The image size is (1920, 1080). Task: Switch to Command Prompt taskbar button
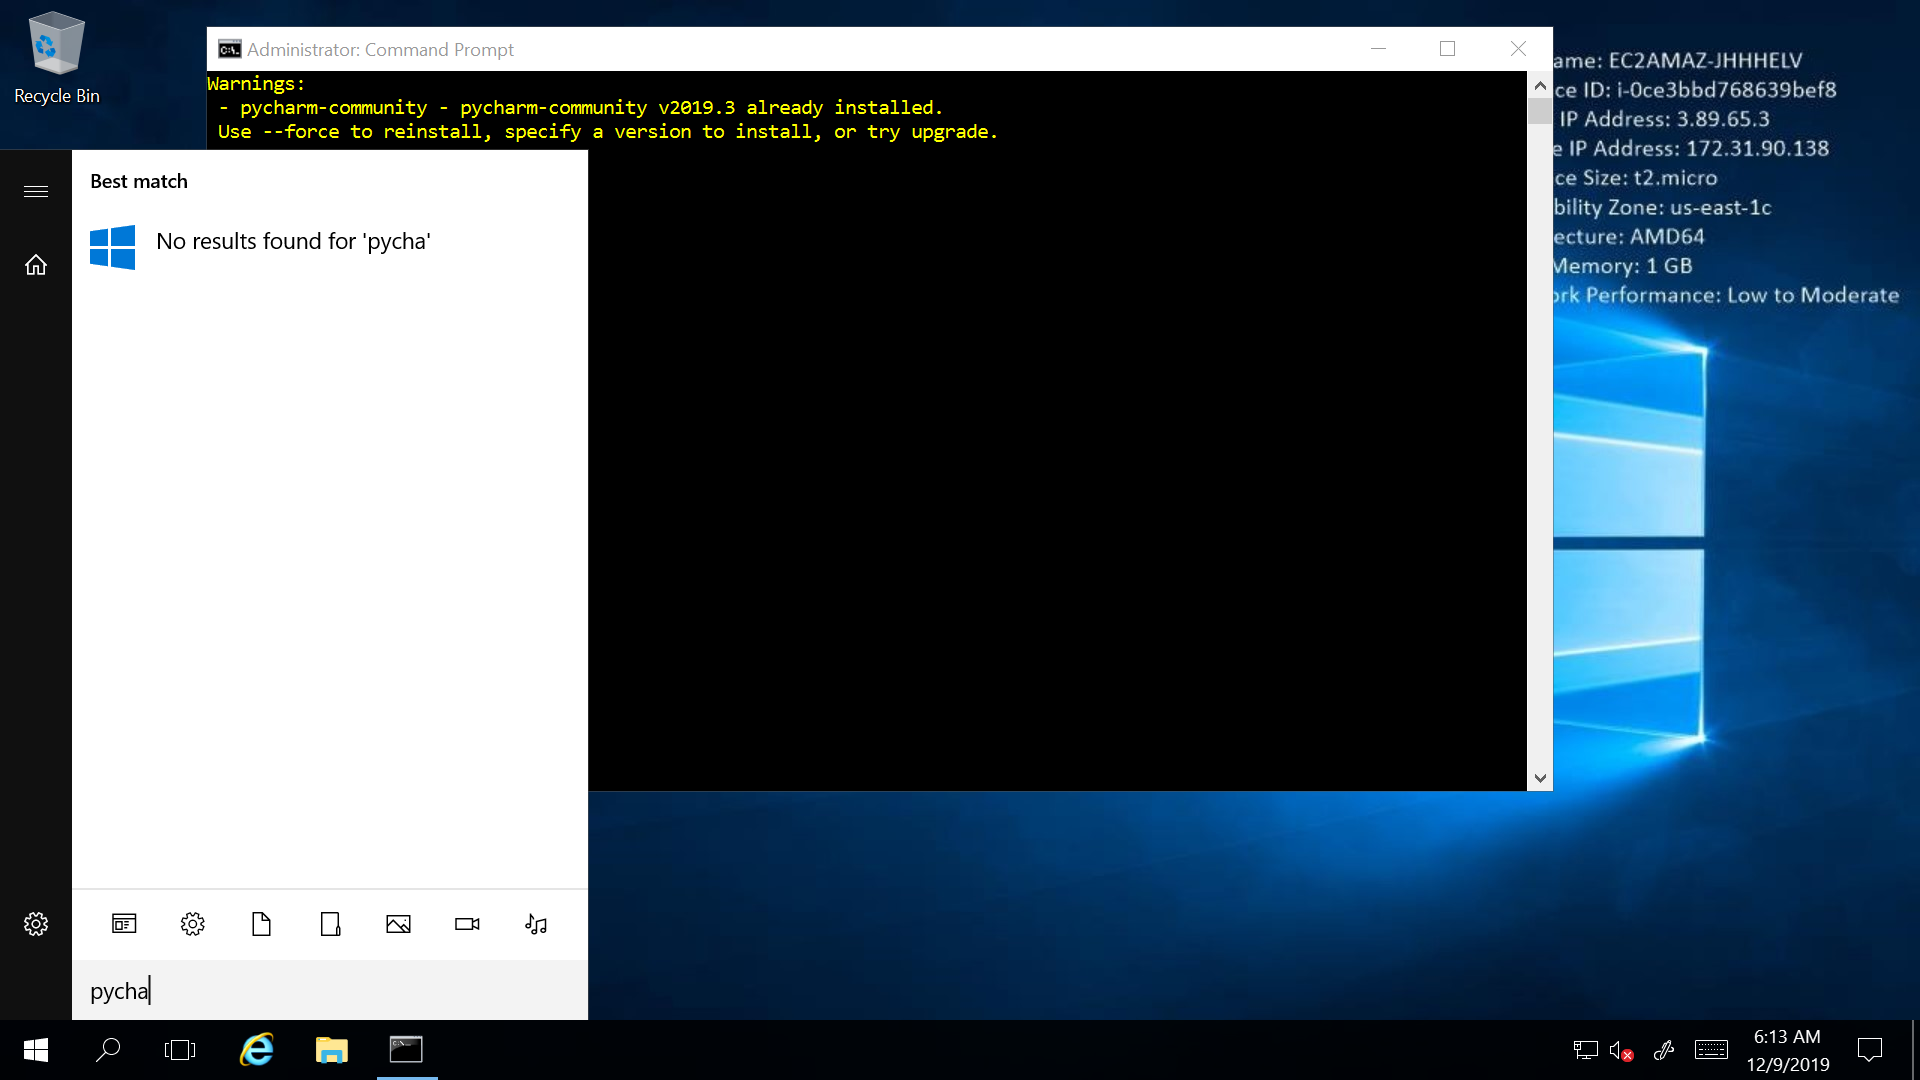[406, 1050]
